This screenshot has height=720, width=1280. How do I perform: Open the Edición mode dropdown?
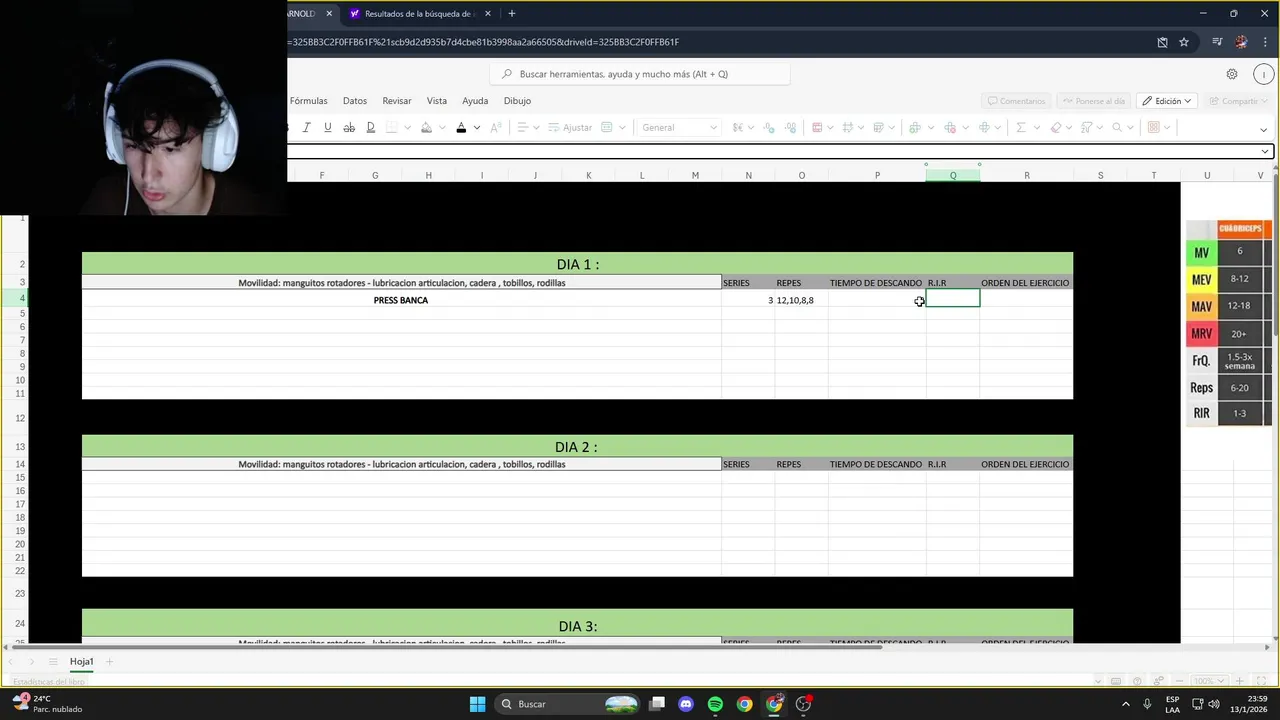pos(1166,101)
